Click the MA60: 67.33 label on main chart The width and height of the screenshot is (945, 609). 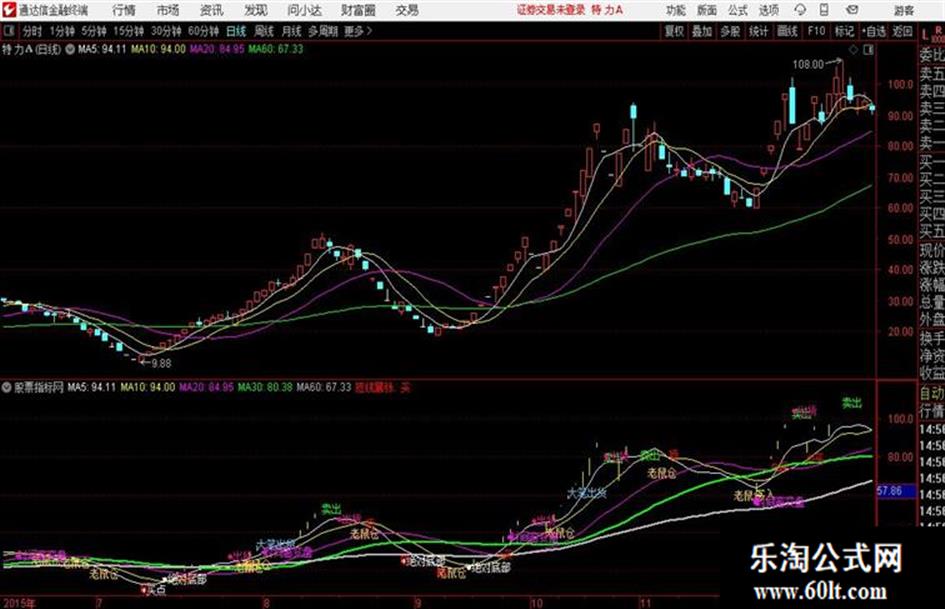[x=276, y=49]
